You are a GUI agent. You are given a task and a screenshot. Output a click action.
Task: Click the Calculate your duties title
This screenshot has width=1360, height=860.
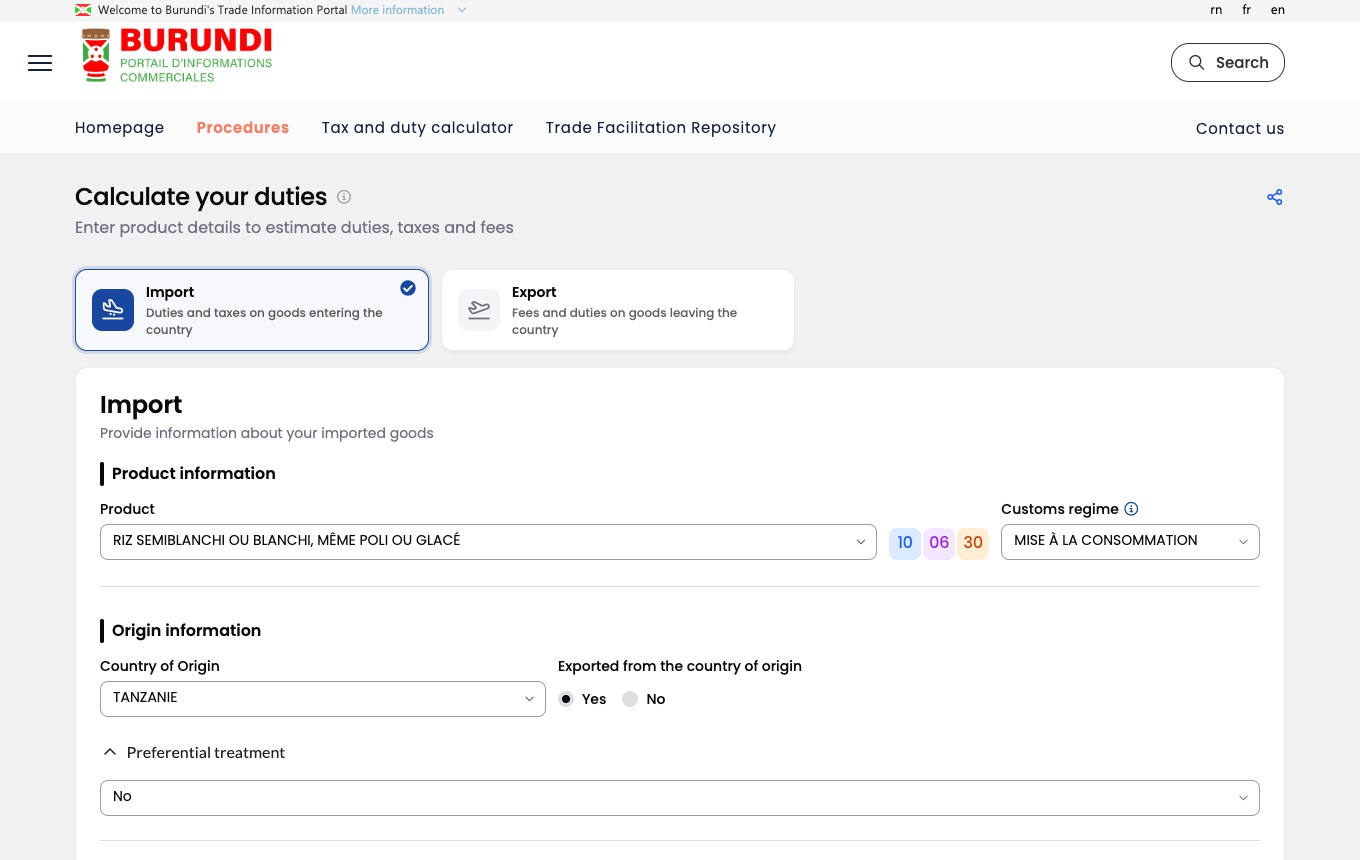click(201, 197)
